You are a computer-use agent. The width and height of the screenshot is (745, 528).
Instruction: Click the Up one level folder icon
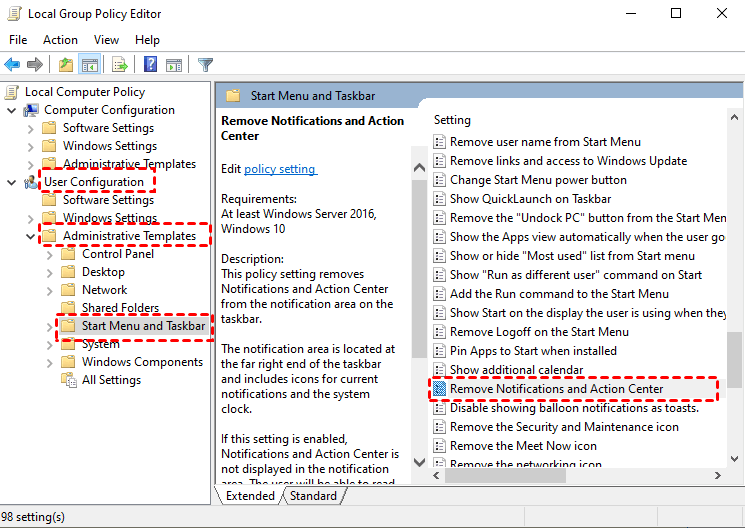[x=66, y=64]
